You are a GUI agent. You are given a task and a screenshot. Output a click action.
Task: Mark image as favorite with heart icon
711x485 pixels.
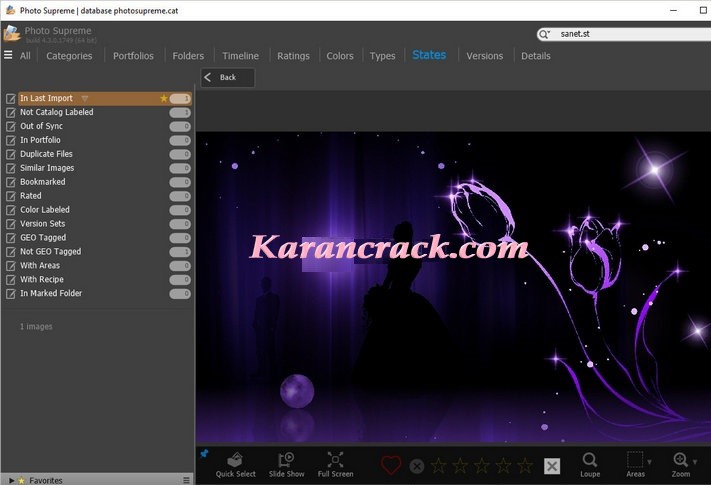click(x=391, y=466)
